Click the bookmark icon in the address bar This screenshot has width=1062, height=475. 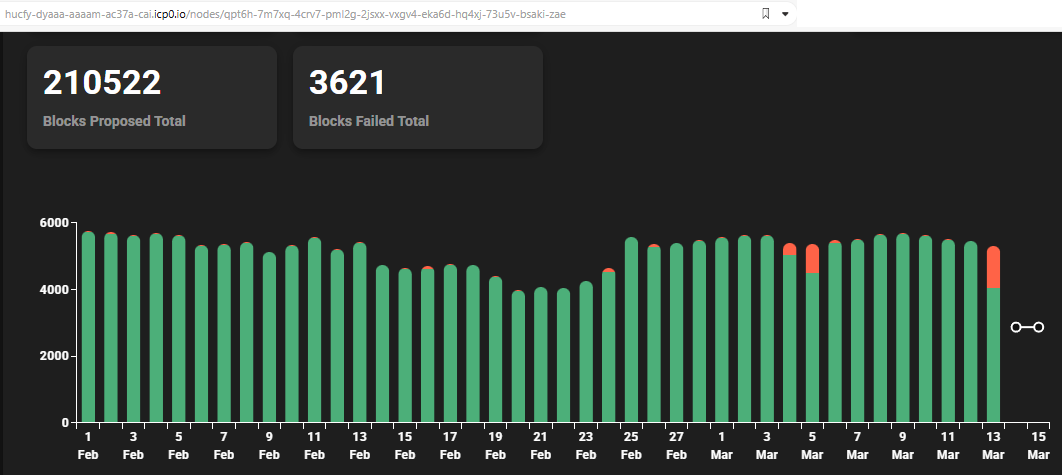pos(765,14)
